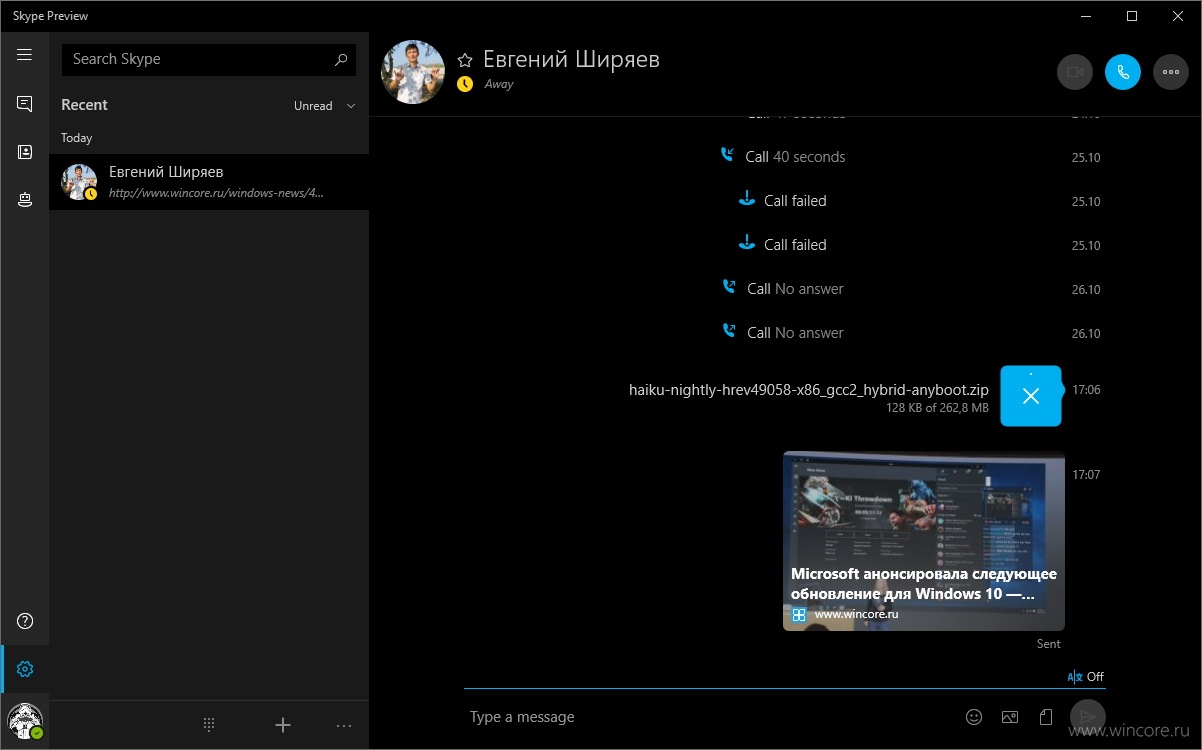Click the Microsoft анонсировала headline text

pyautogui.click(x=924, y=584)
